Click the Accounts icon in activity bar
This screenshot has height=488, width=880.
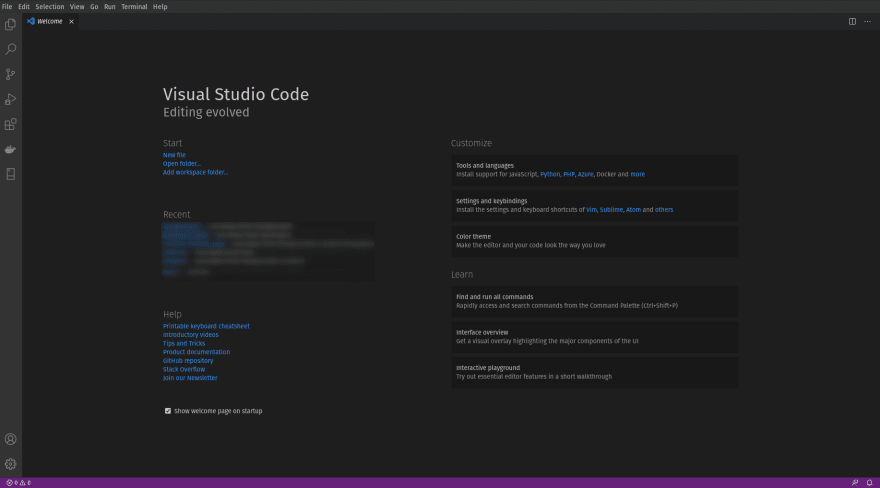tap(11, 439)
